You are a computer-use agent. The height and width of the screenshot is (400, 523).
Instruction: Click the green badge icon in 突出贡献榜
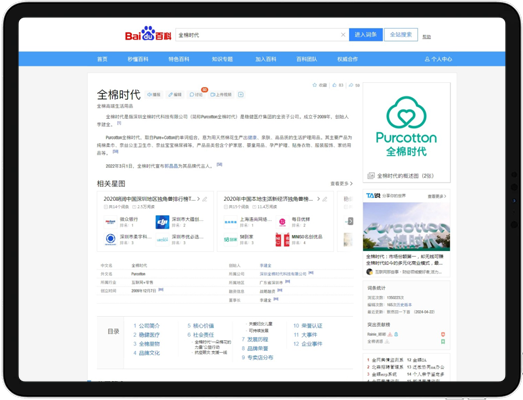443,341
